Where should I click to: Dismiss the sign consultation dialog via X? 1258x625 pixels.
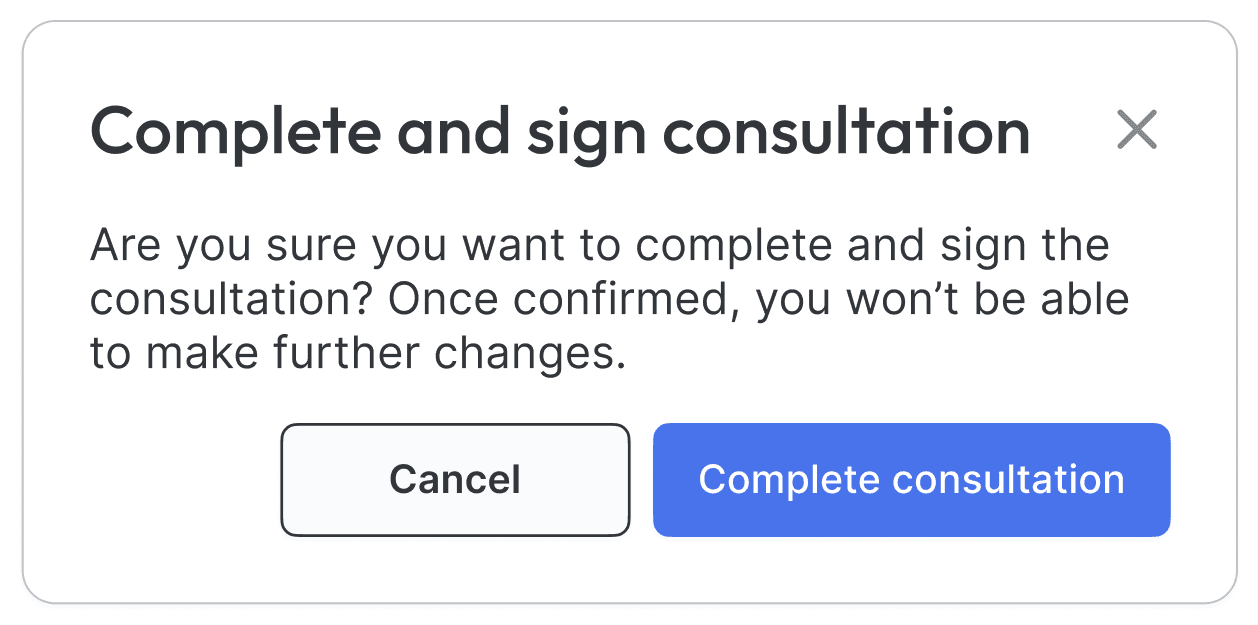[1137, 131]
